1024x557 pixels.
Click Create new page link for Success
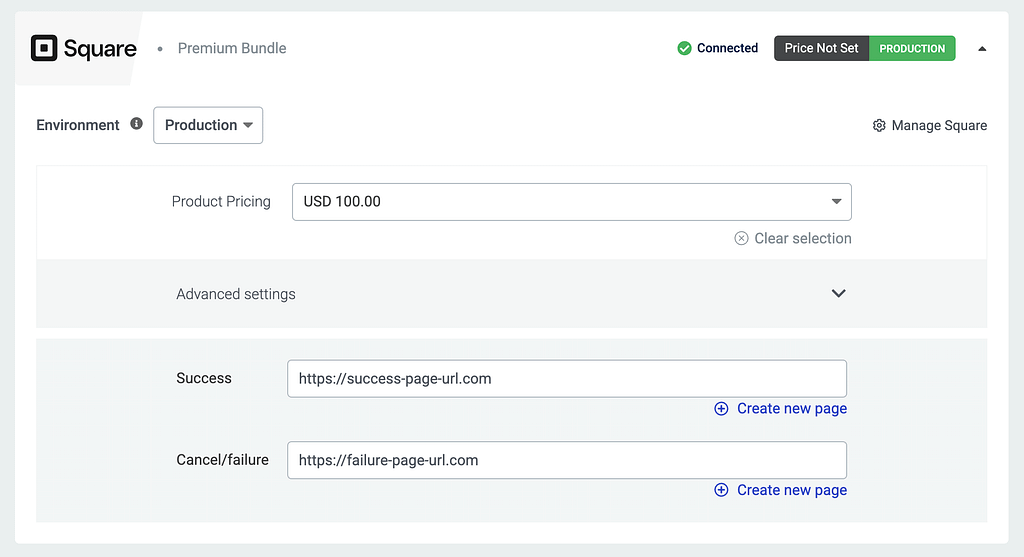pyautogui.click(x=791, y=409)
